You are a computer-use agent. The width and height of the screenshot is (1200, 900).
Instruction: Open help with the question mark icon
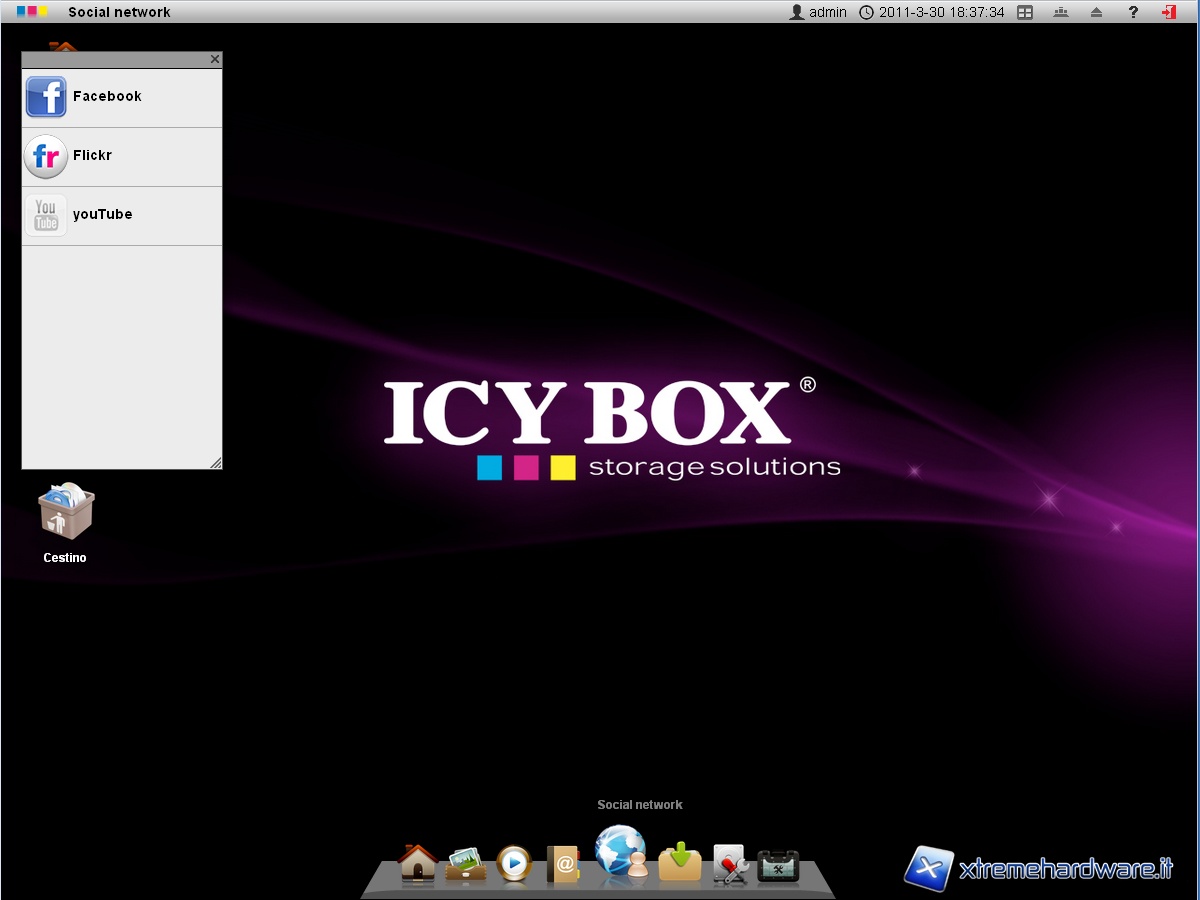click(1133, 12)
